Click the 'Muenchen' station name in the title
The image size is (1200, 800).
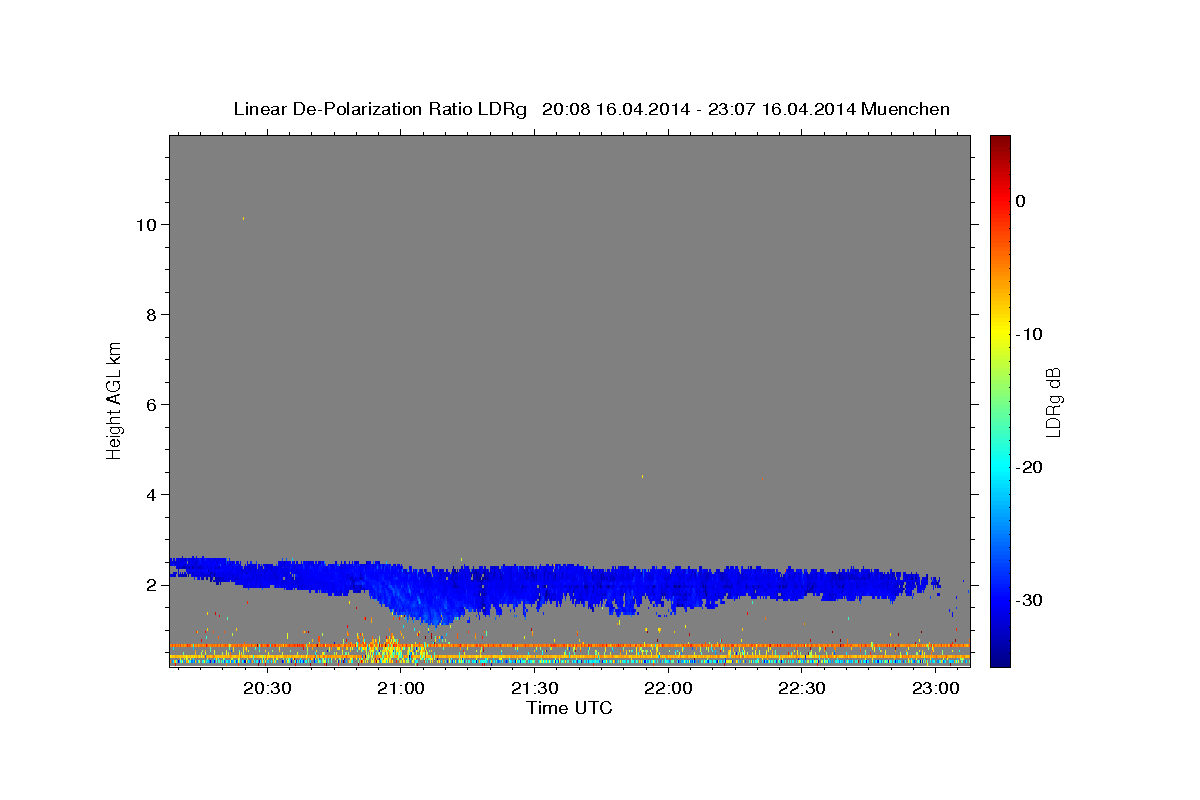906,109
